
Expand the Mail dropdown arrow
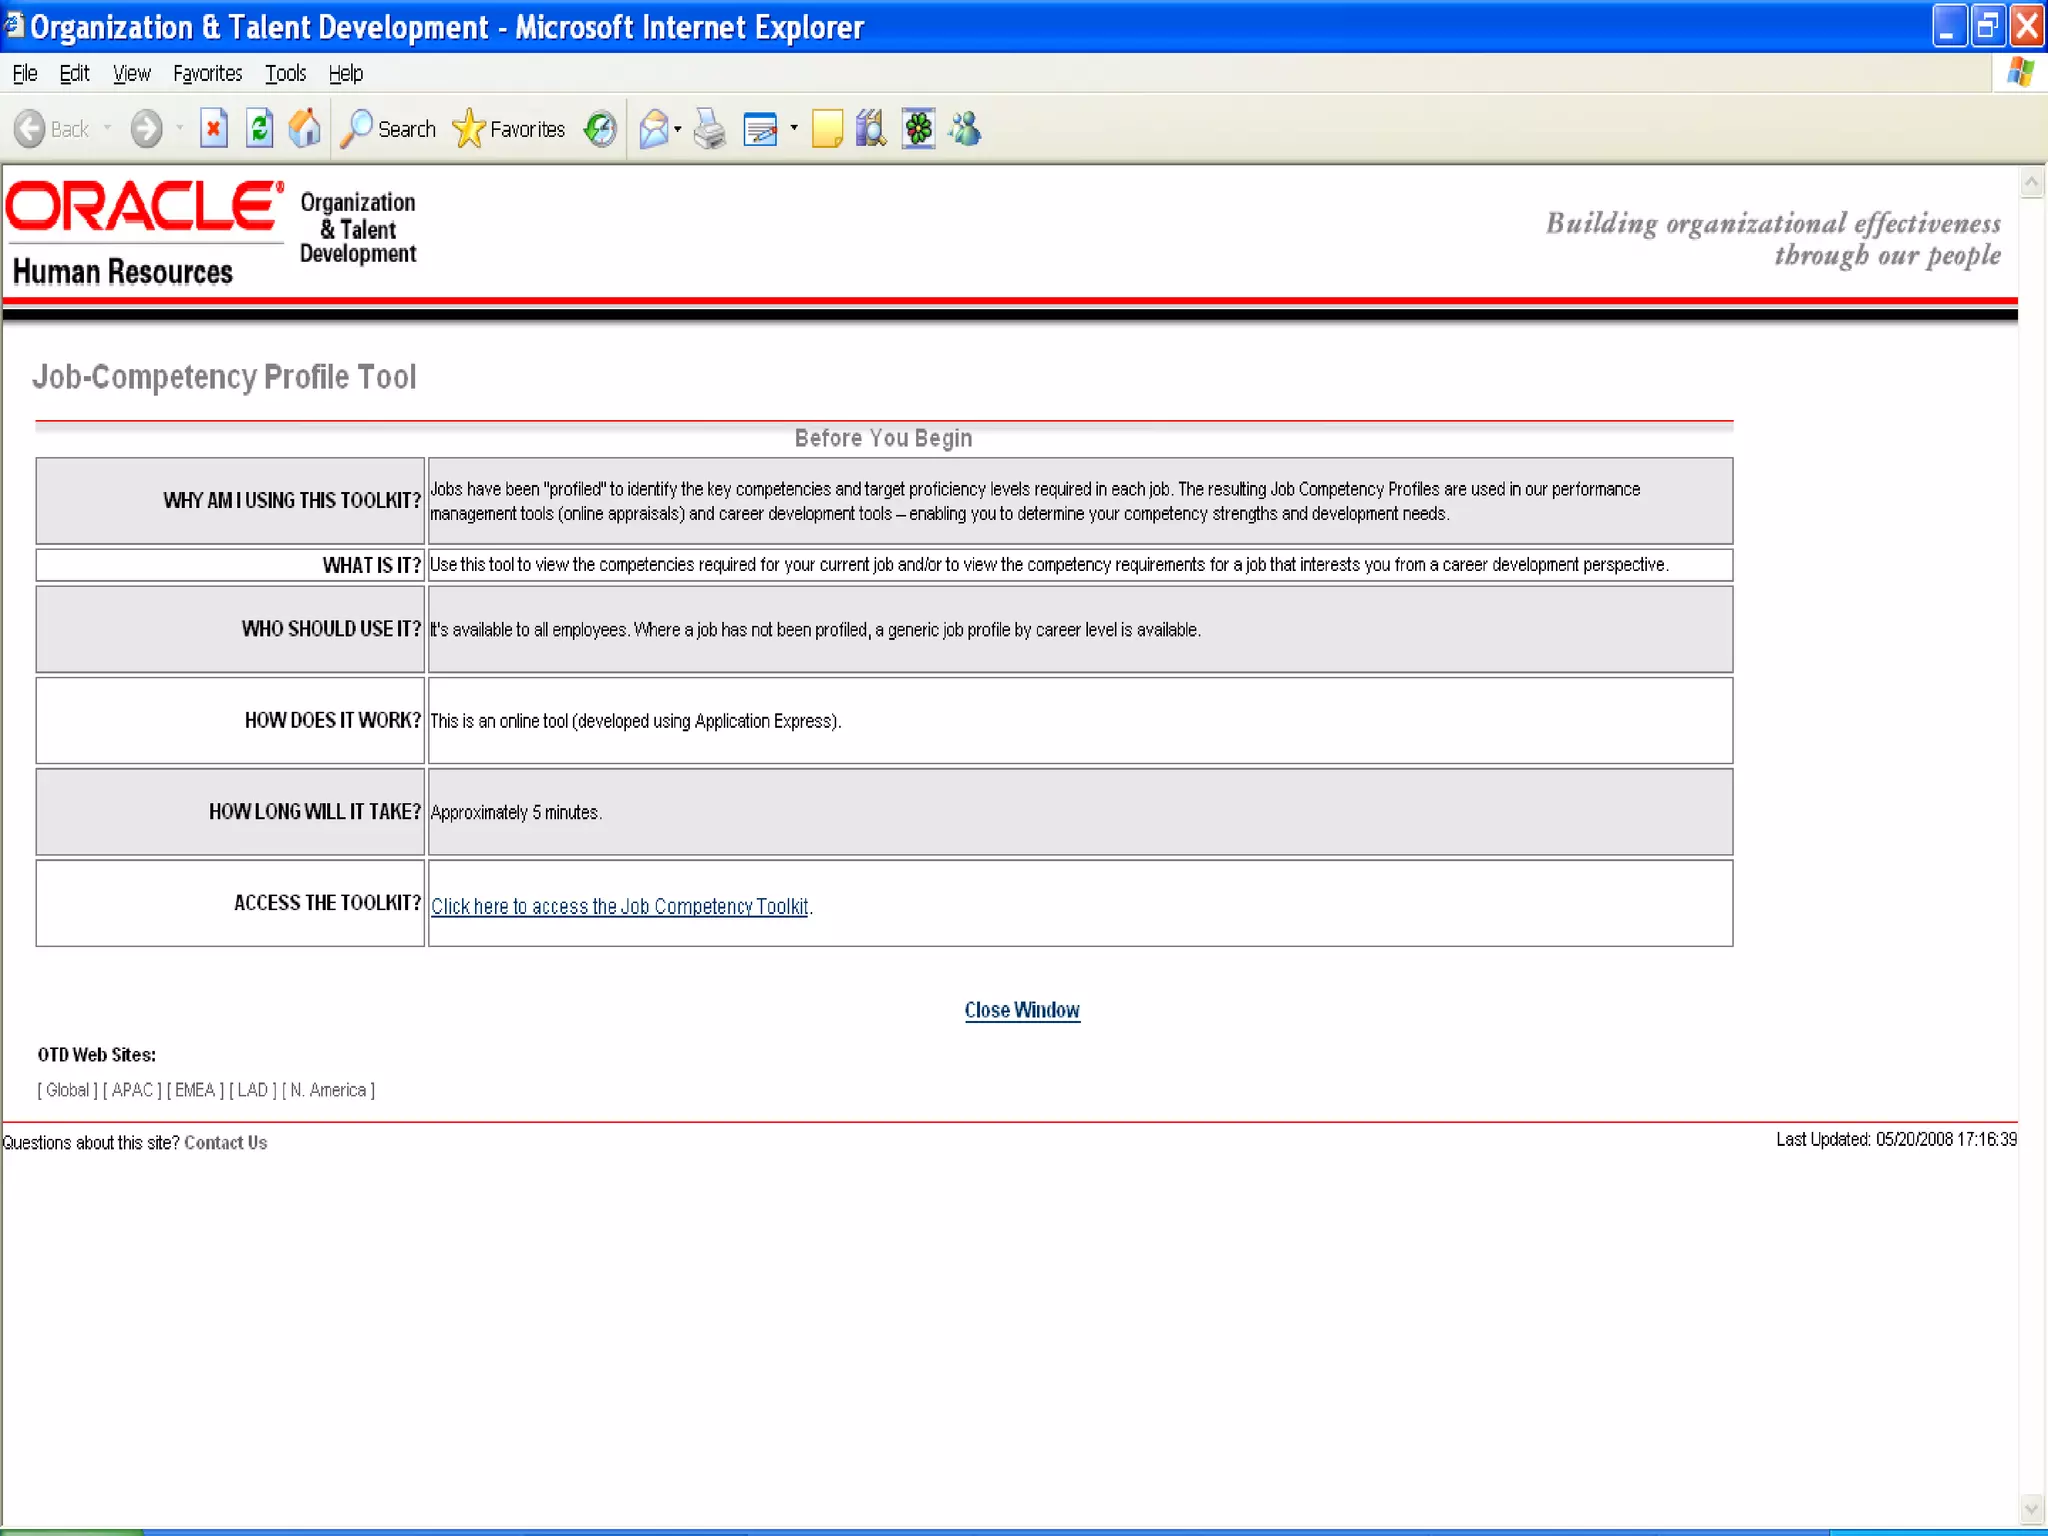pyautogui.click(x=678, y=129)
